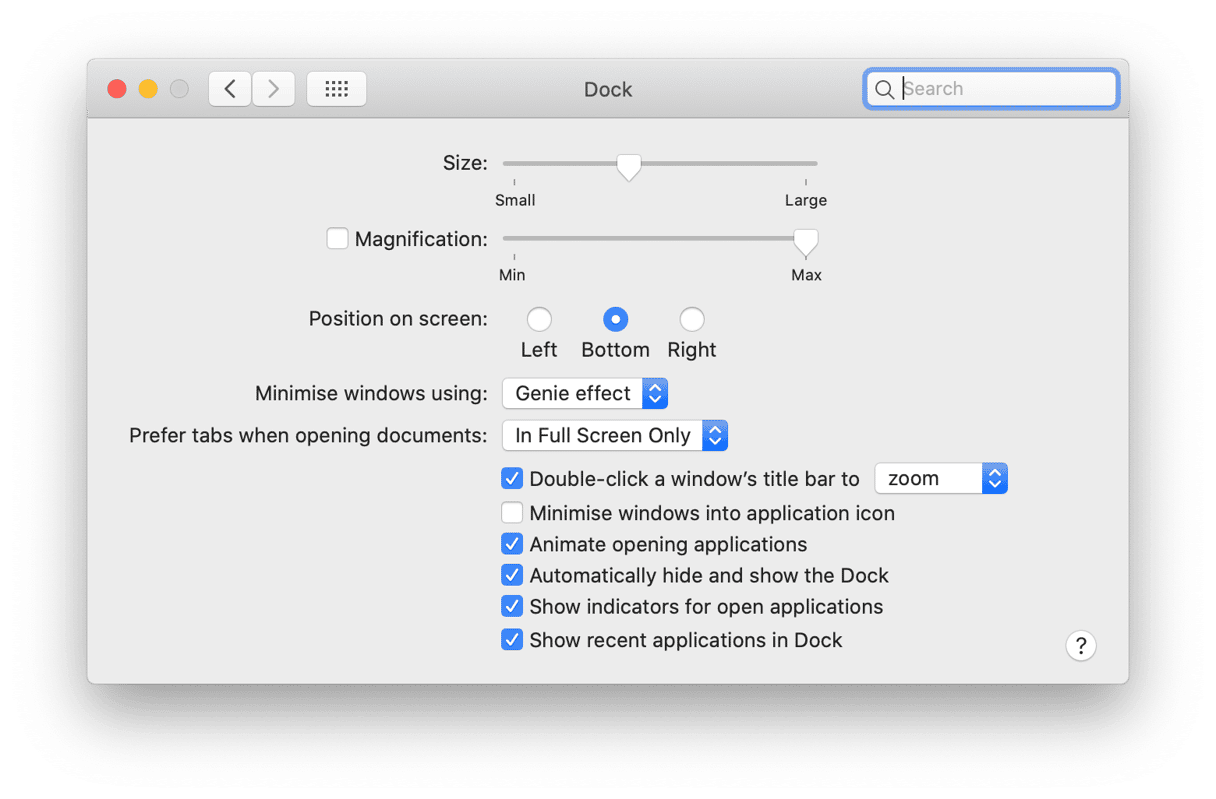Open the help question mark button
The width and height of the screenshot is (1216, 799).
(x=1081, y=645)
